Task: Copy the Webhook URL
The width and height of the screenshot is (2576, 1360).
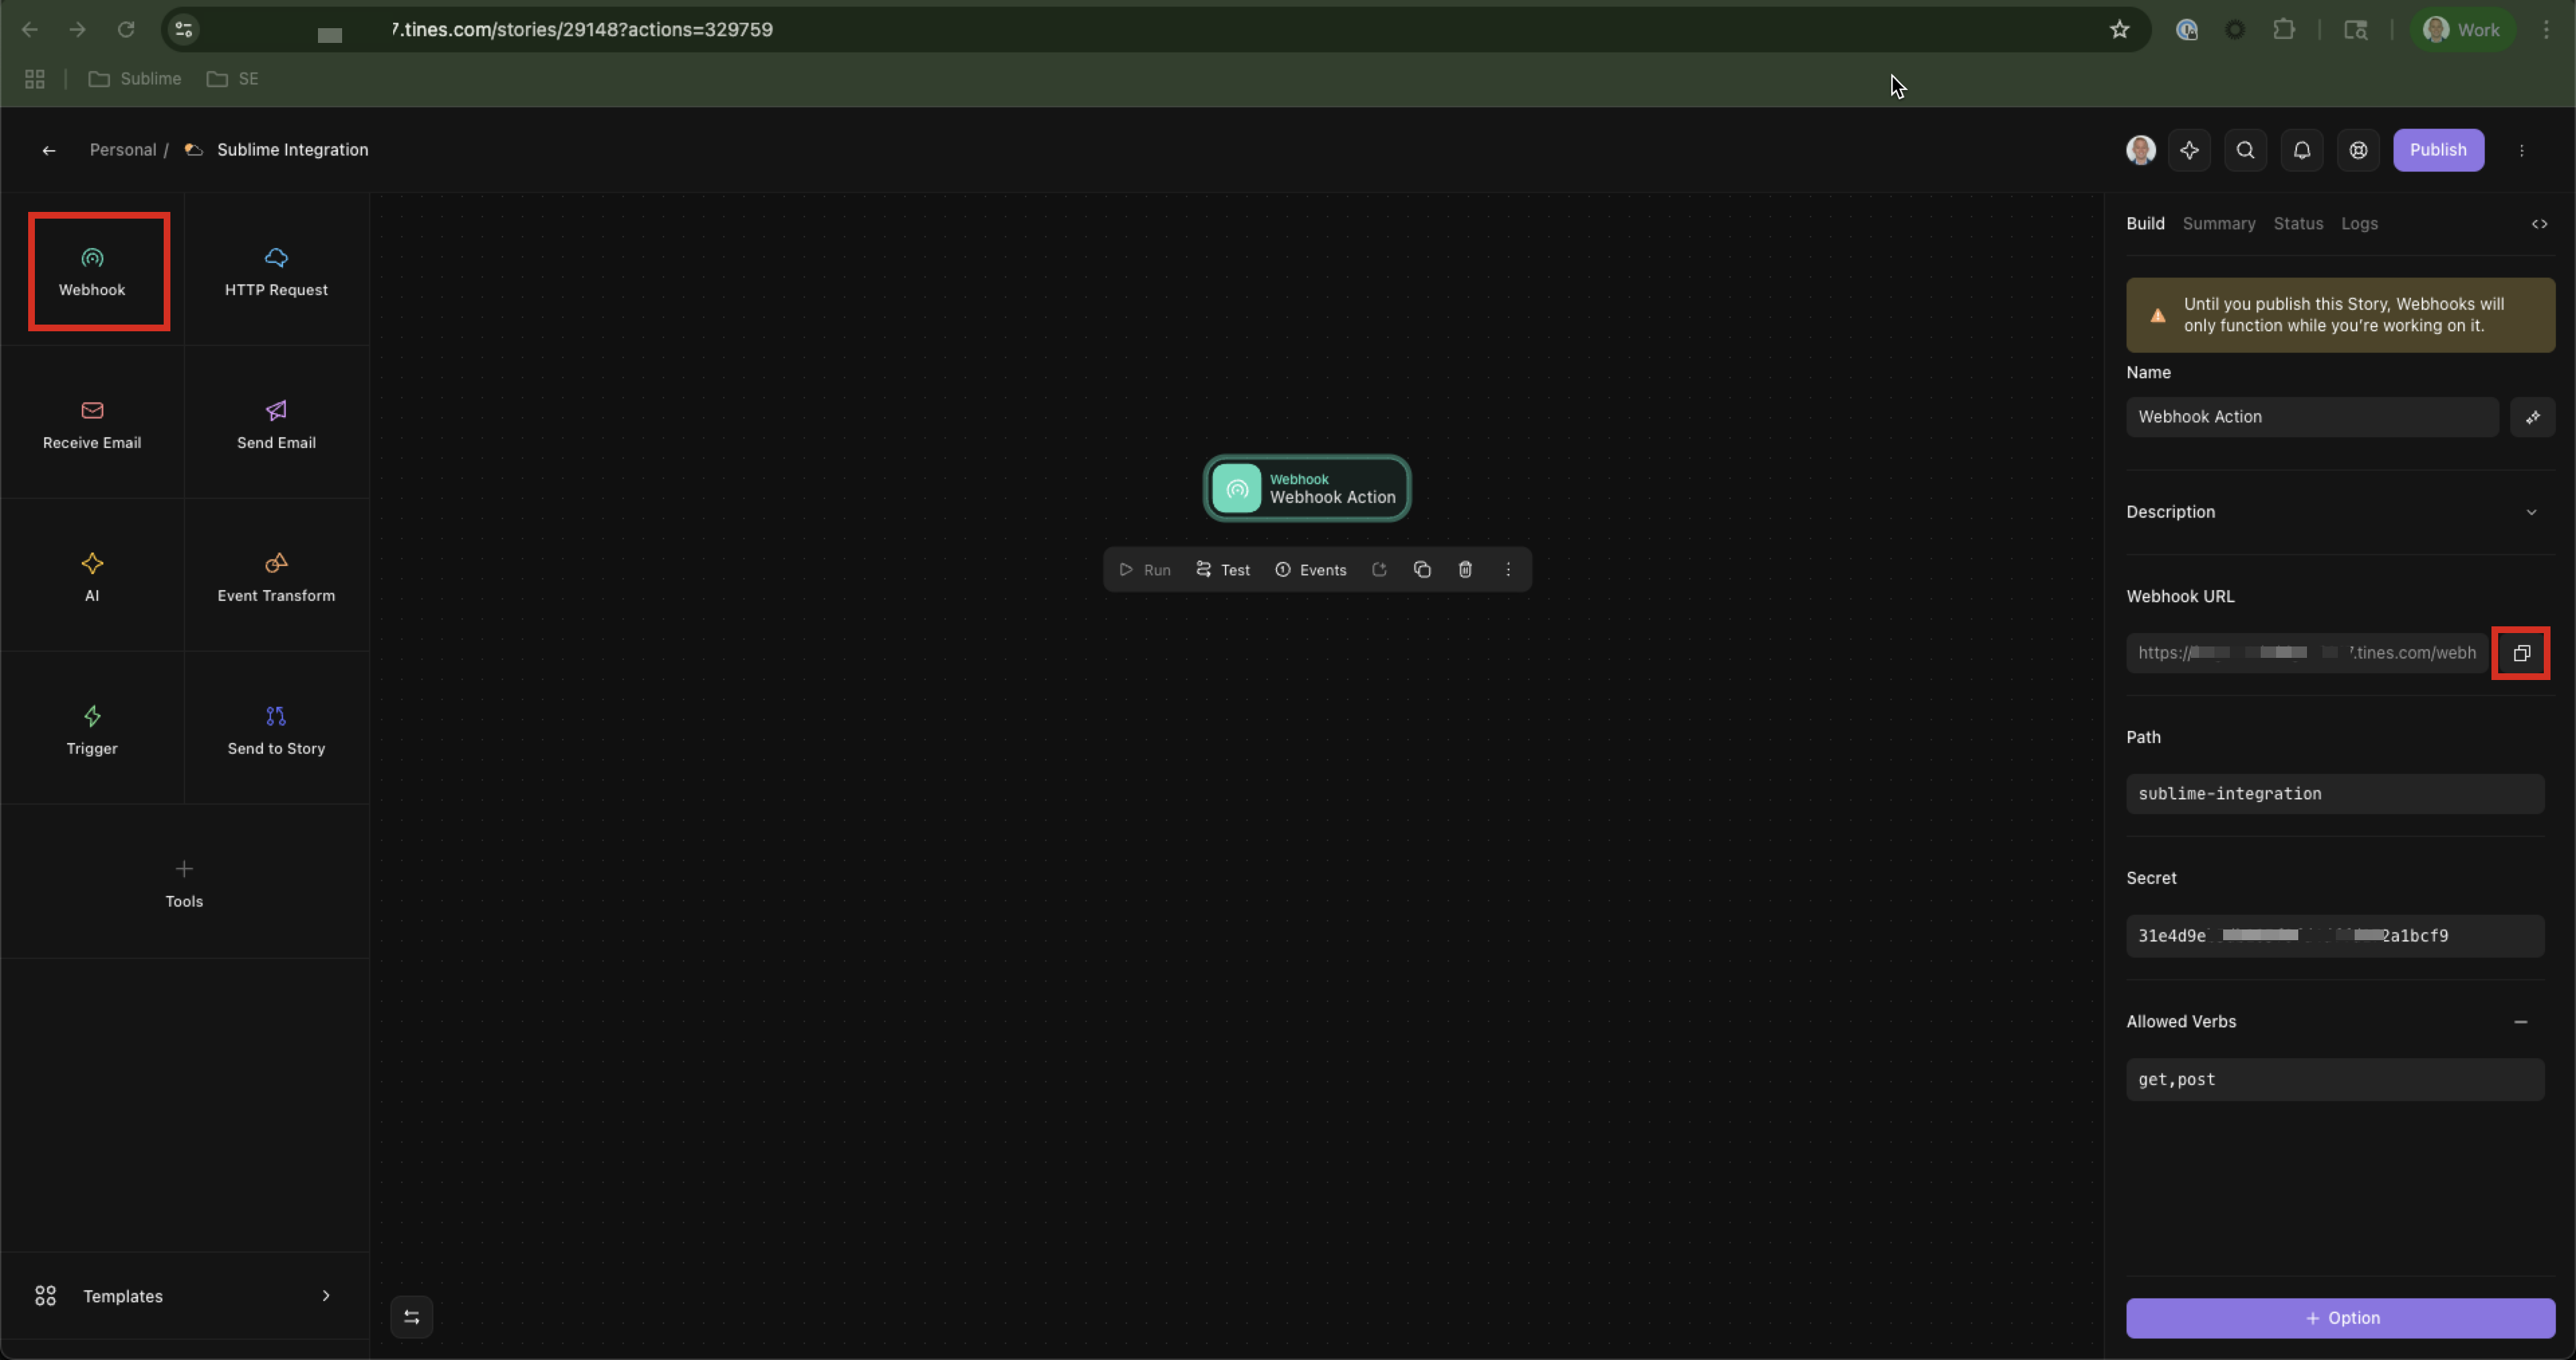Action: click(x=2520, y=653)
